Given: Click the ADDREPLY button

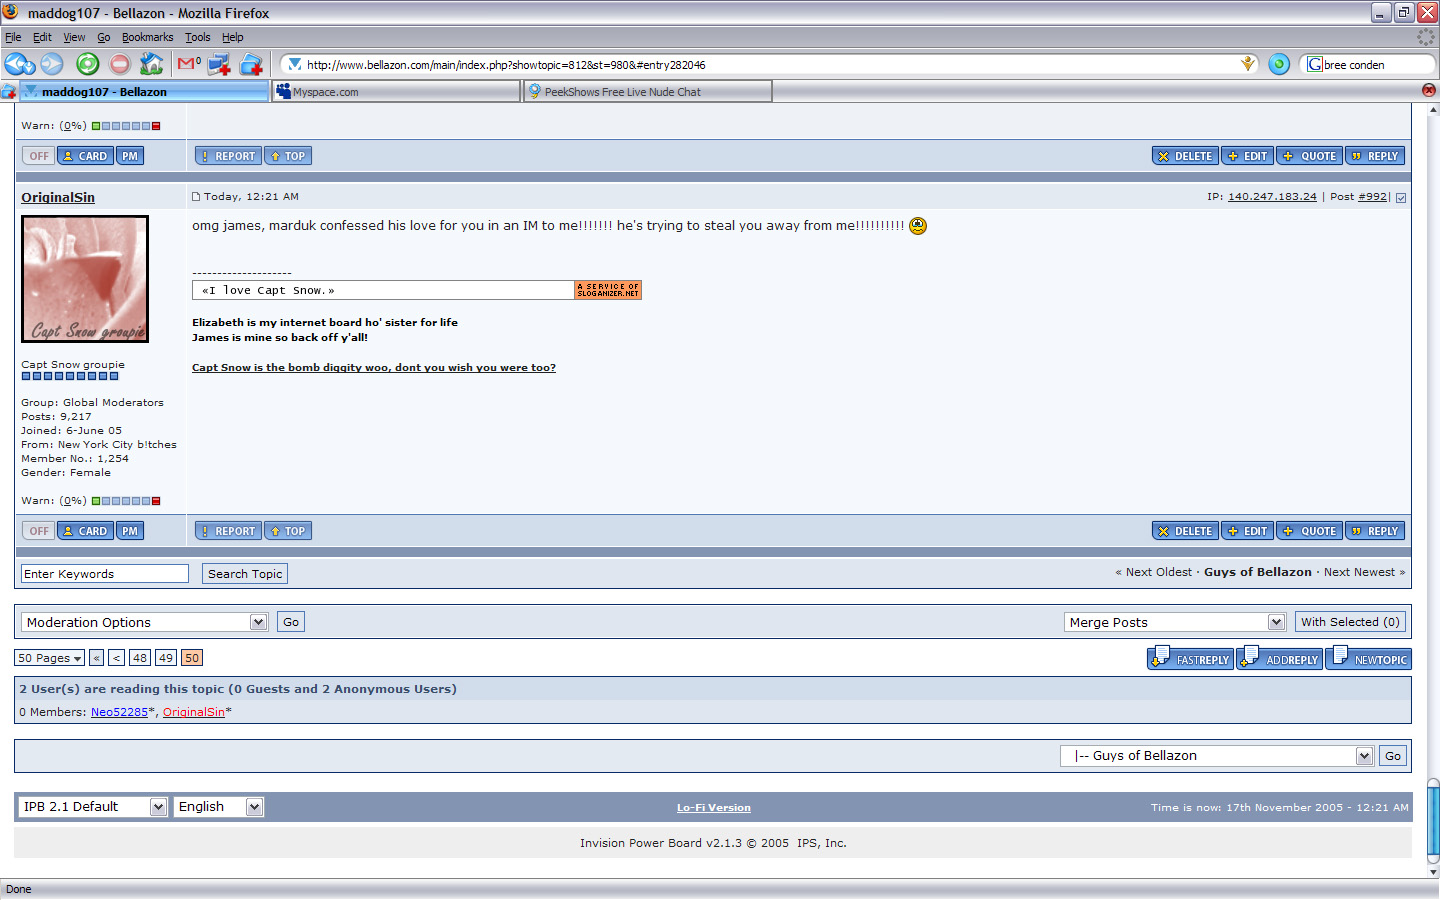Looking at the screenshot, I should (1280, 659).
